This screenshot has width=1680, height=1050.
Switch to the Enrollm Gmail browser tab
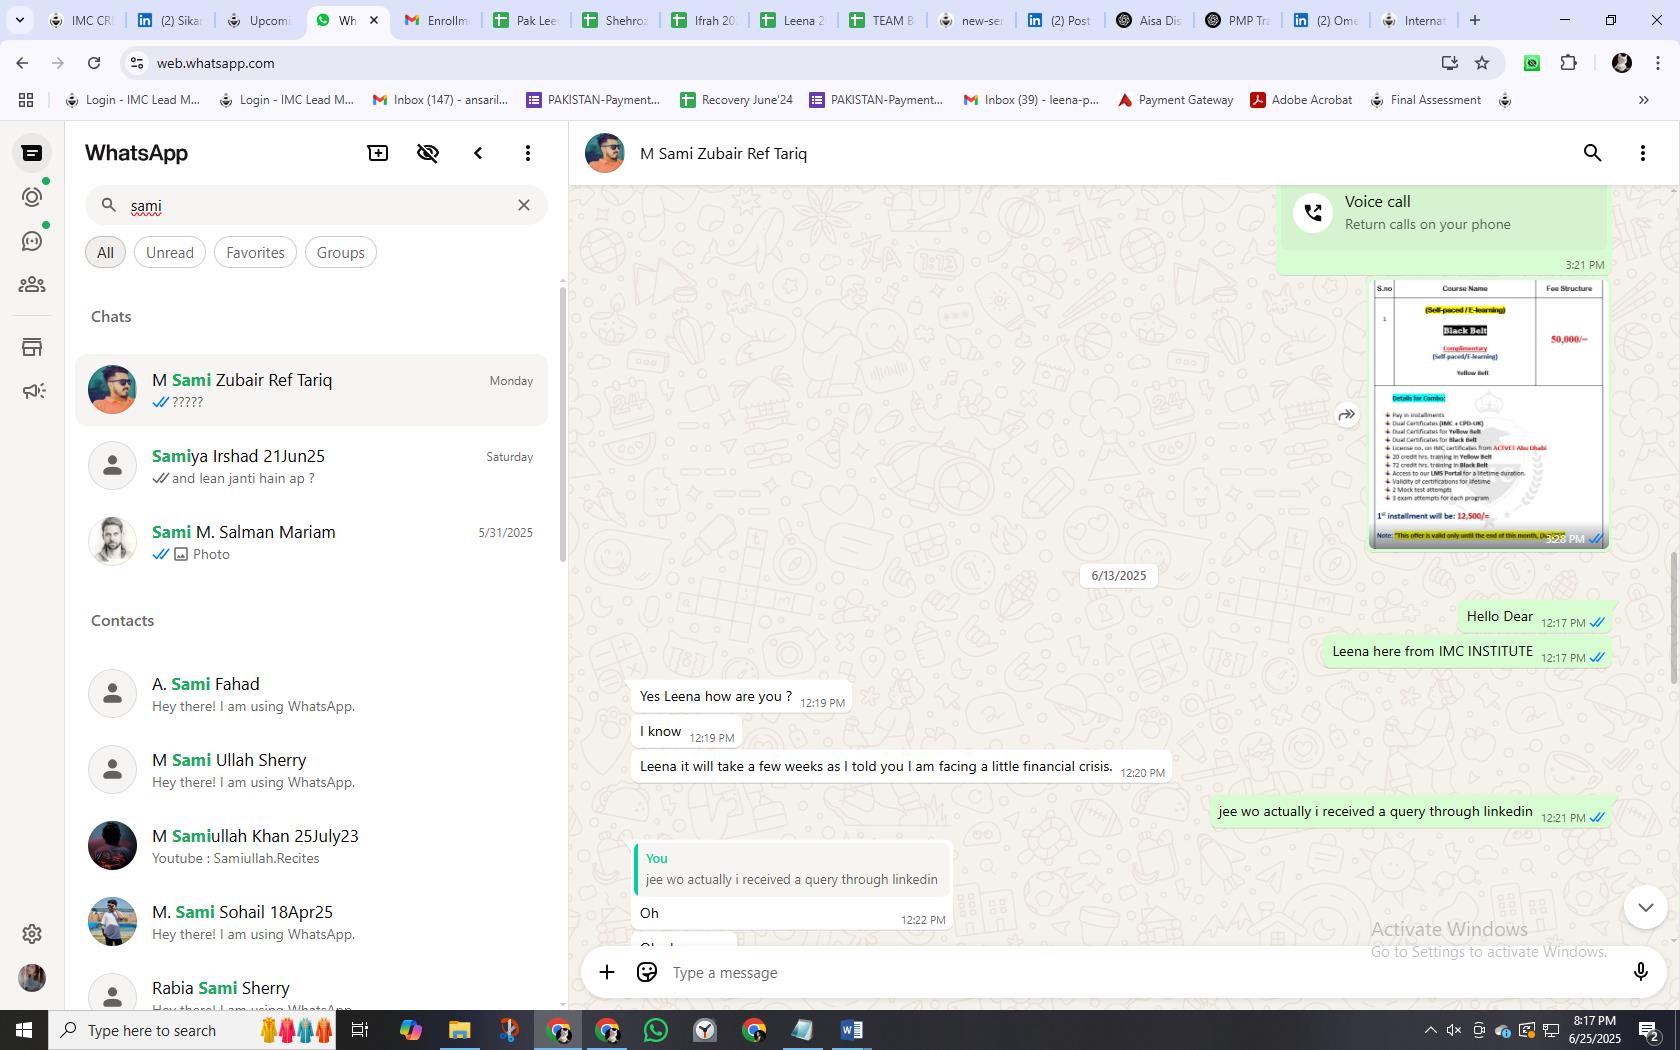tap(436, 20)
